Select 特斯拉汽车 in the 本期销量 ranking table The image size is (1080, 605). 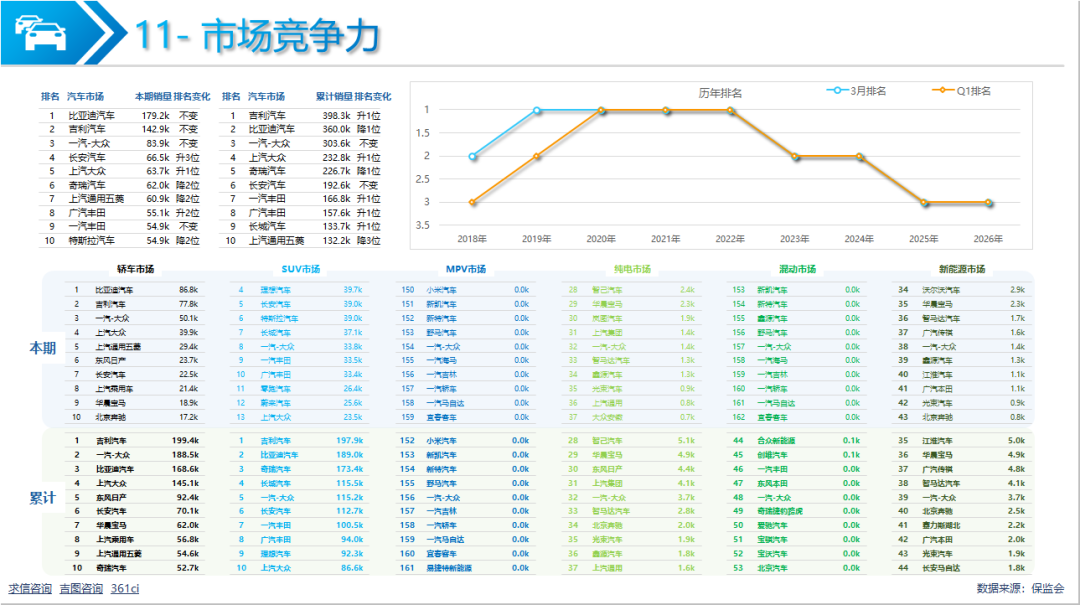[x=92, y=240]
